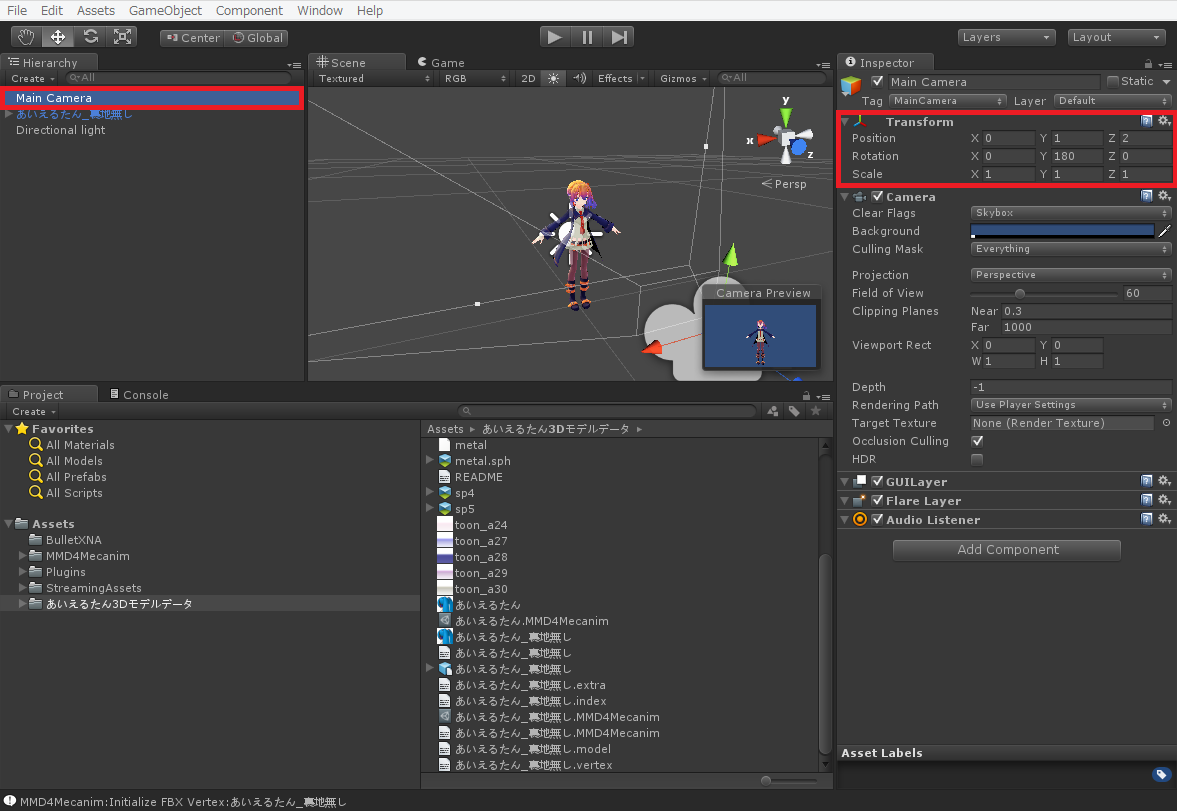Enable the HDR checkbox

pos(977,459)
